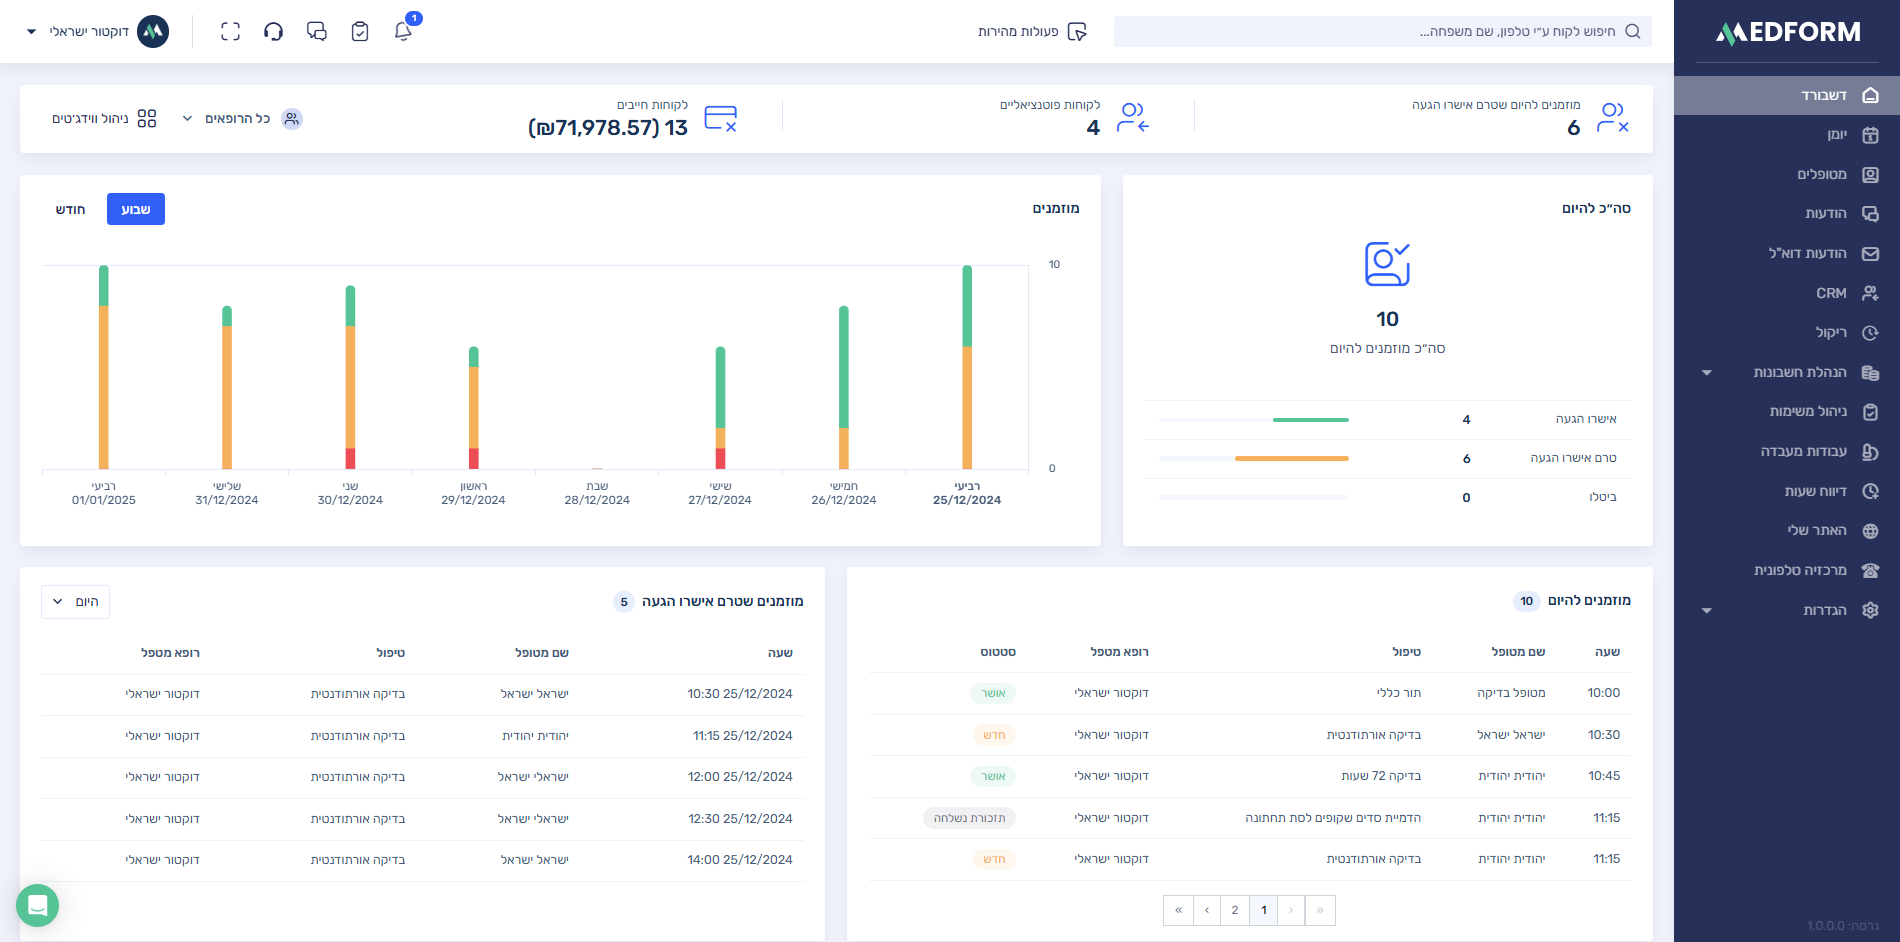Click the CRM people icon in the sidebar
Screen dimensions: 1900x942
[1871, 293]
